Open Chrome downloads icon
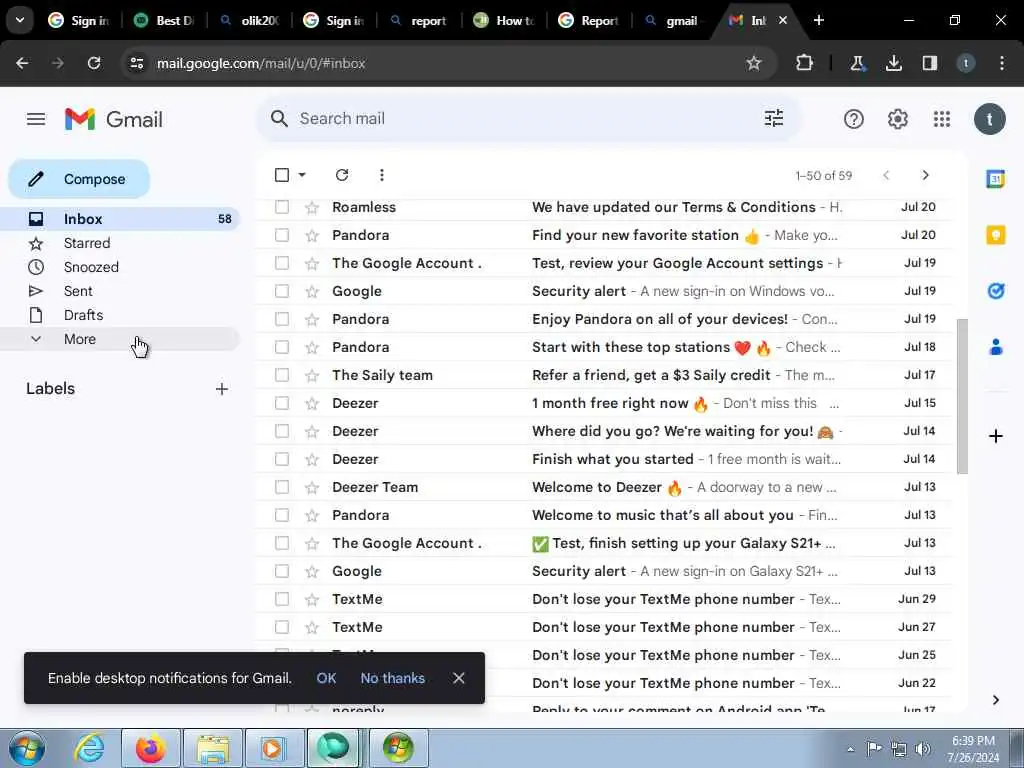This screenshot has height=768, width=1024. point(893,63)
